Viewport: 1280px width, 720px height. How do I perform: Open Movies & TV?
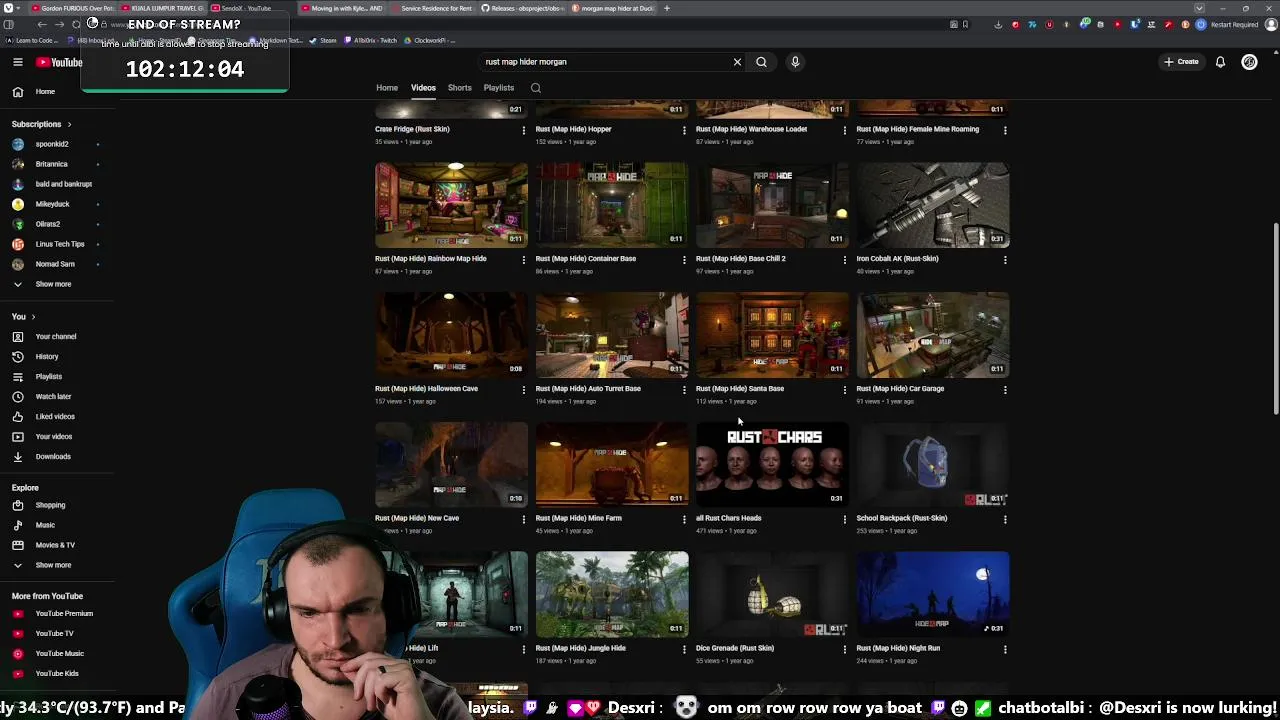point(57,545)
